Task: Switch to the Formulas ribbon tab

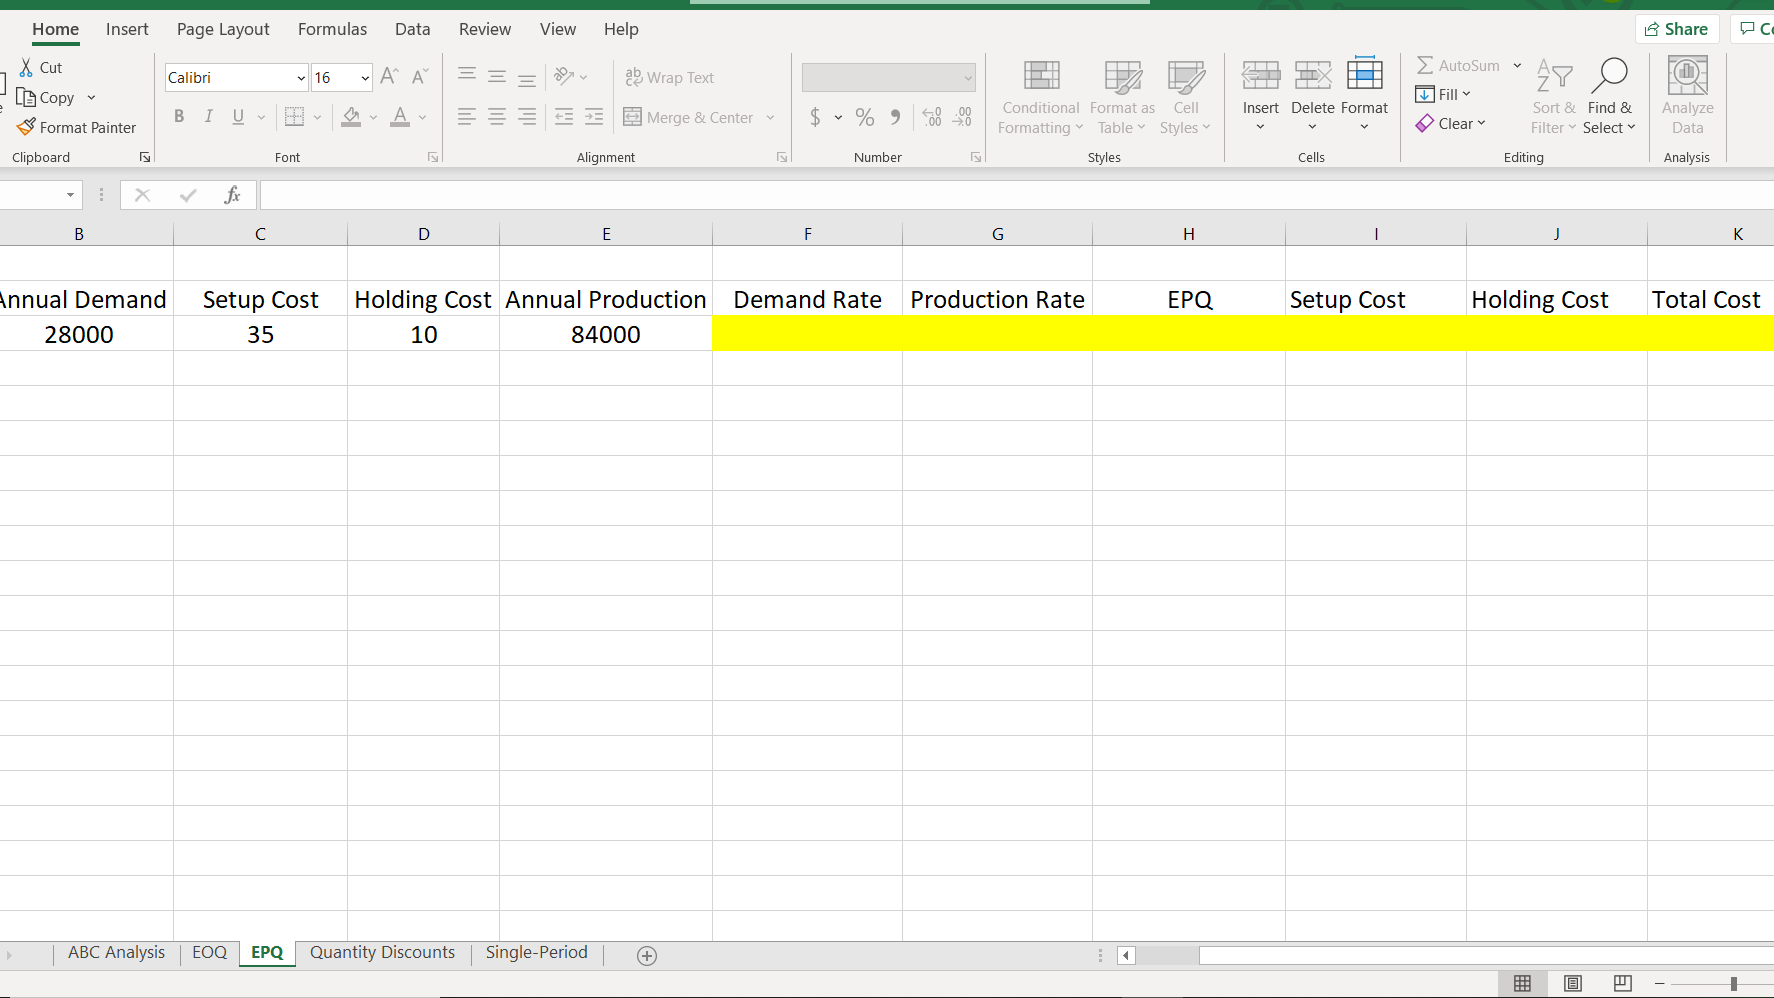Action: coord(332,29)
